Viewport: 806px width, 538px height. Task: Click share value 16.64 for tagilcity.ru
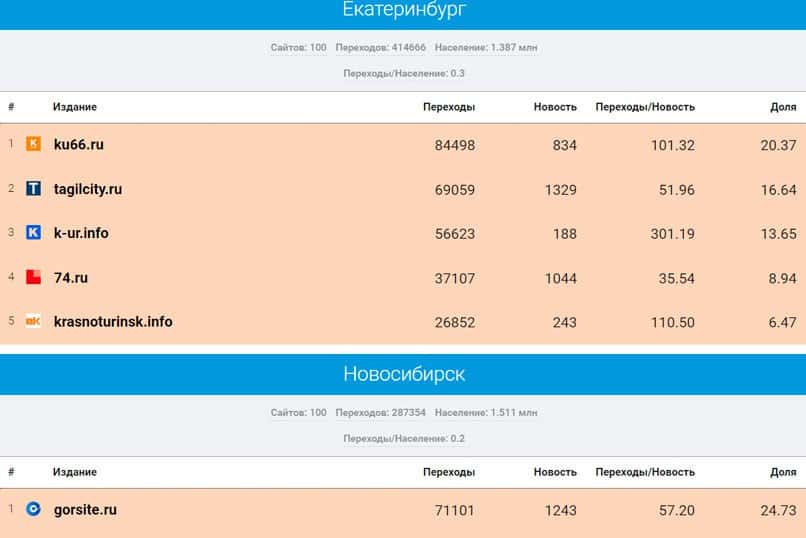tap(778, 190)
